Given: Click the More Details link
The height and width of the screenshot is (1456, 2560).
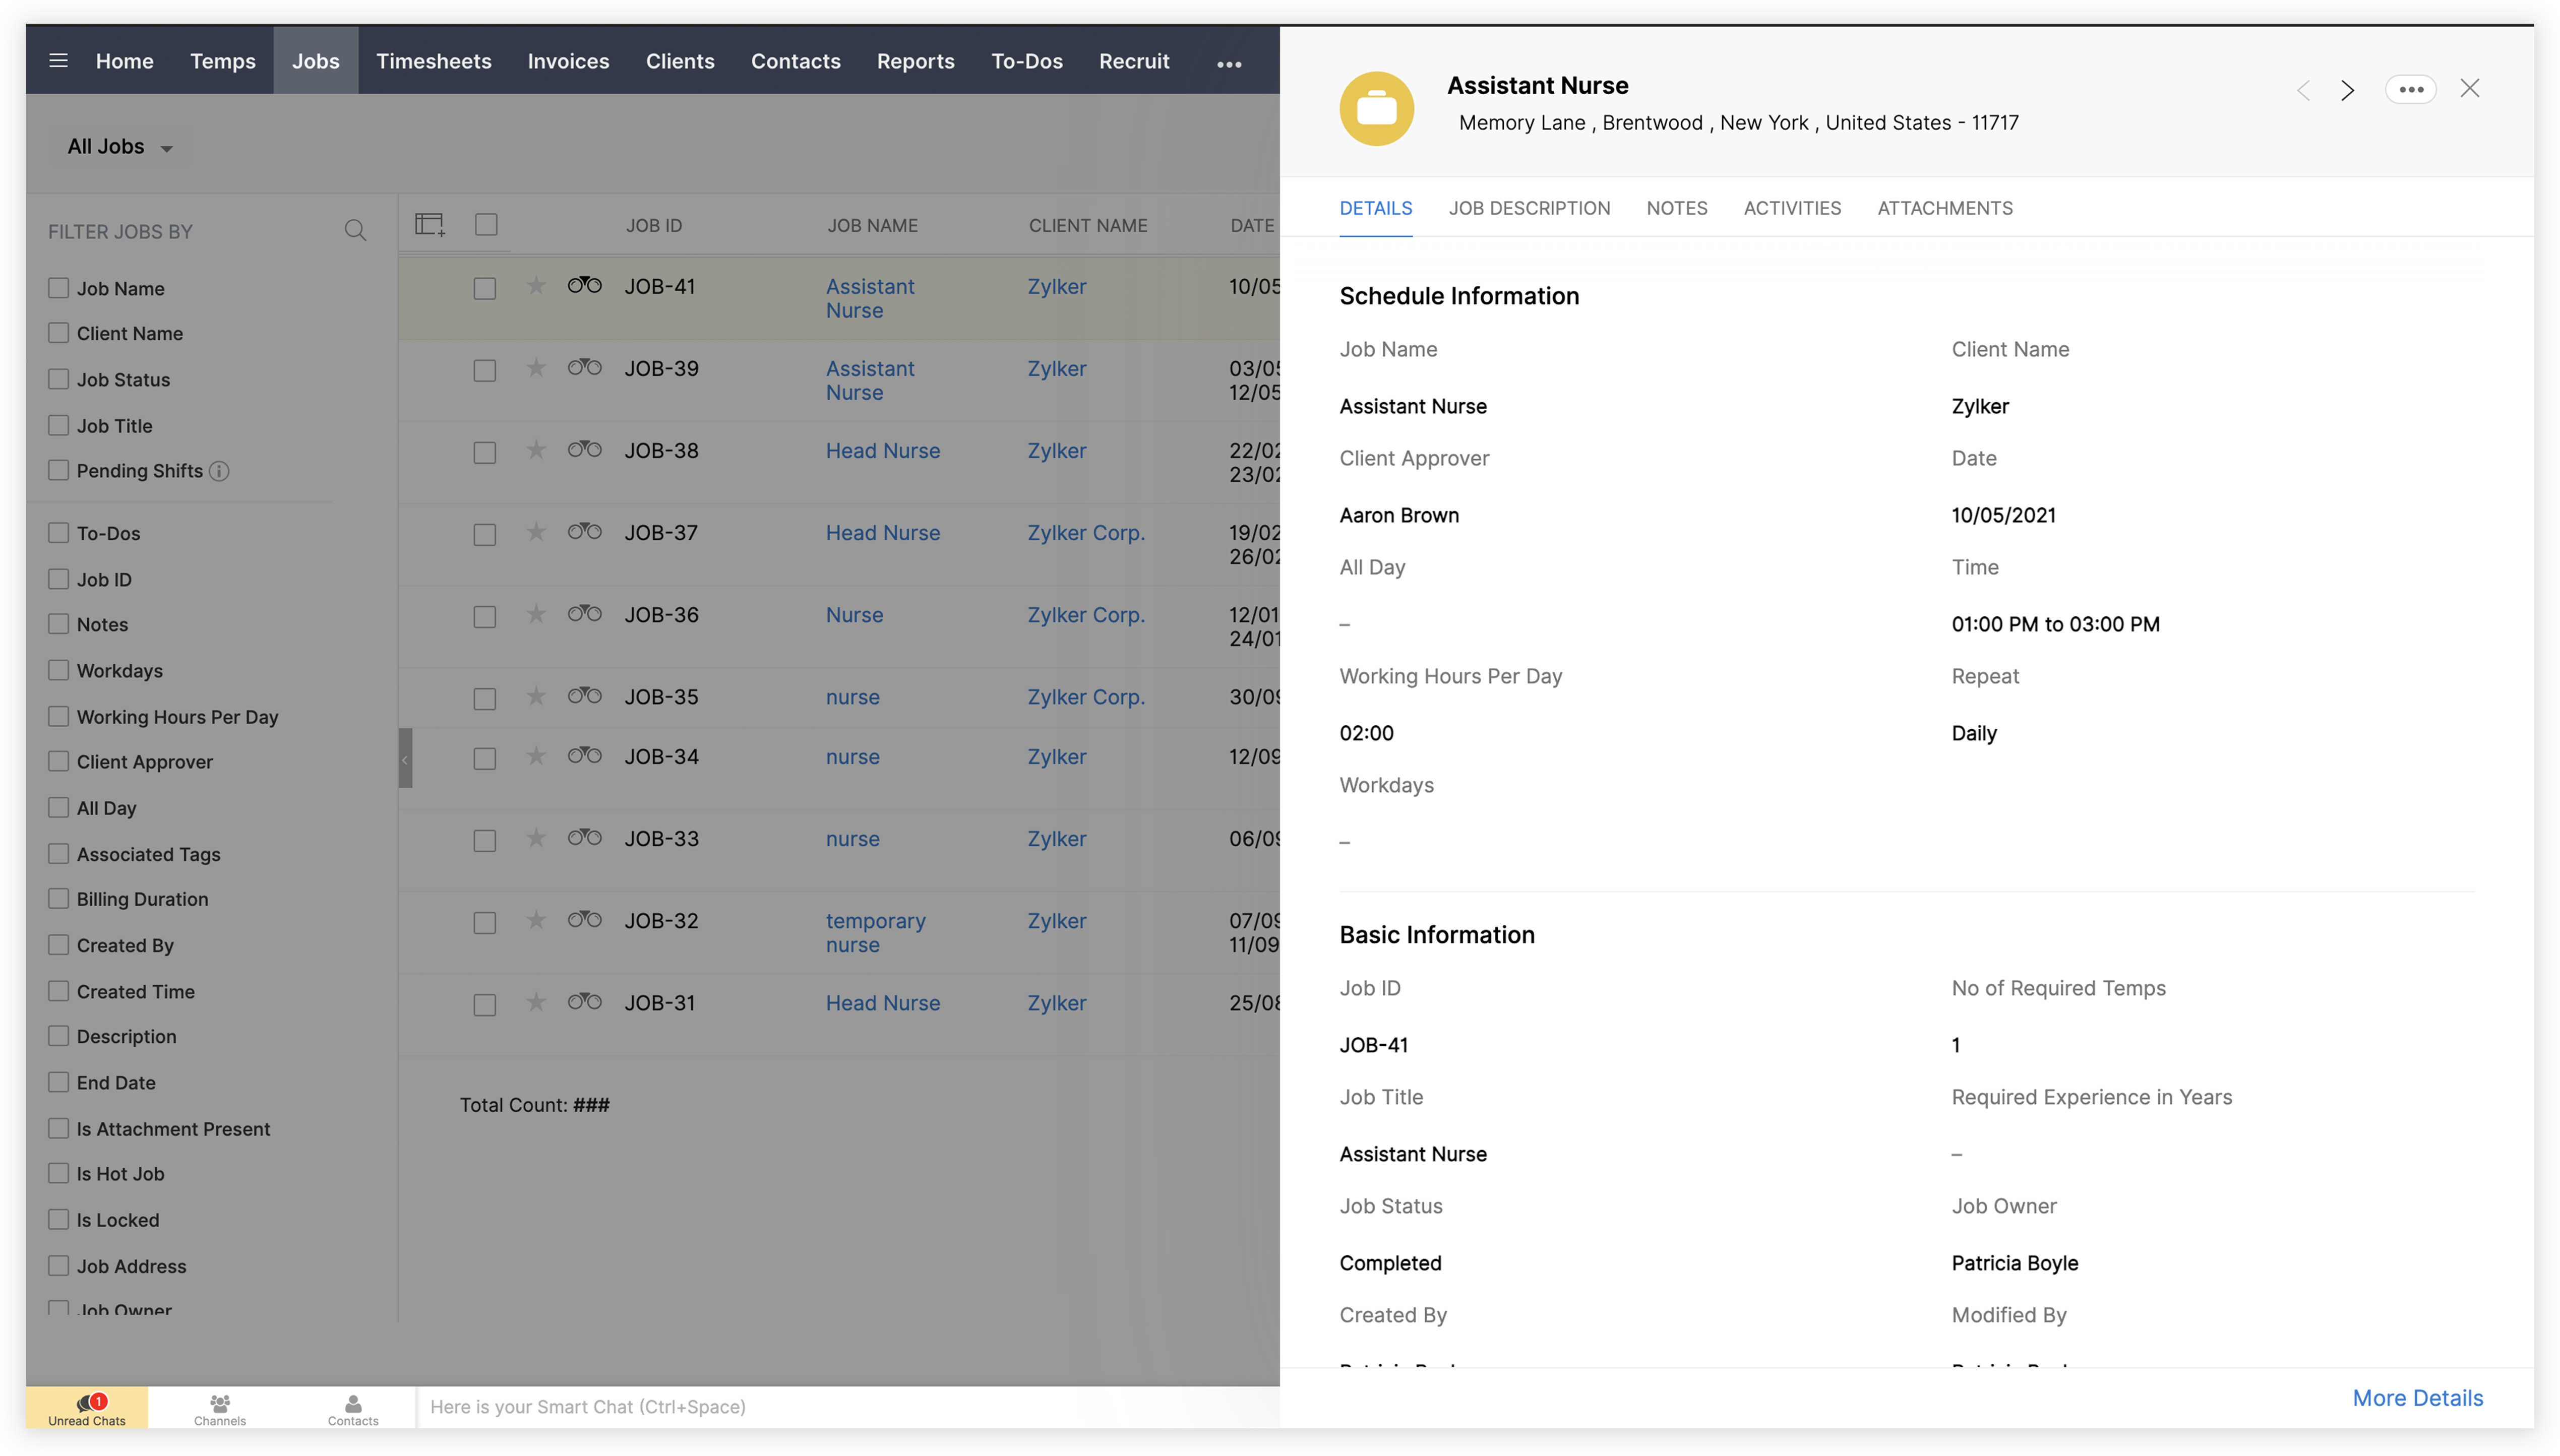Looking at the screenshot, I should click(x=2417, y=1398).
